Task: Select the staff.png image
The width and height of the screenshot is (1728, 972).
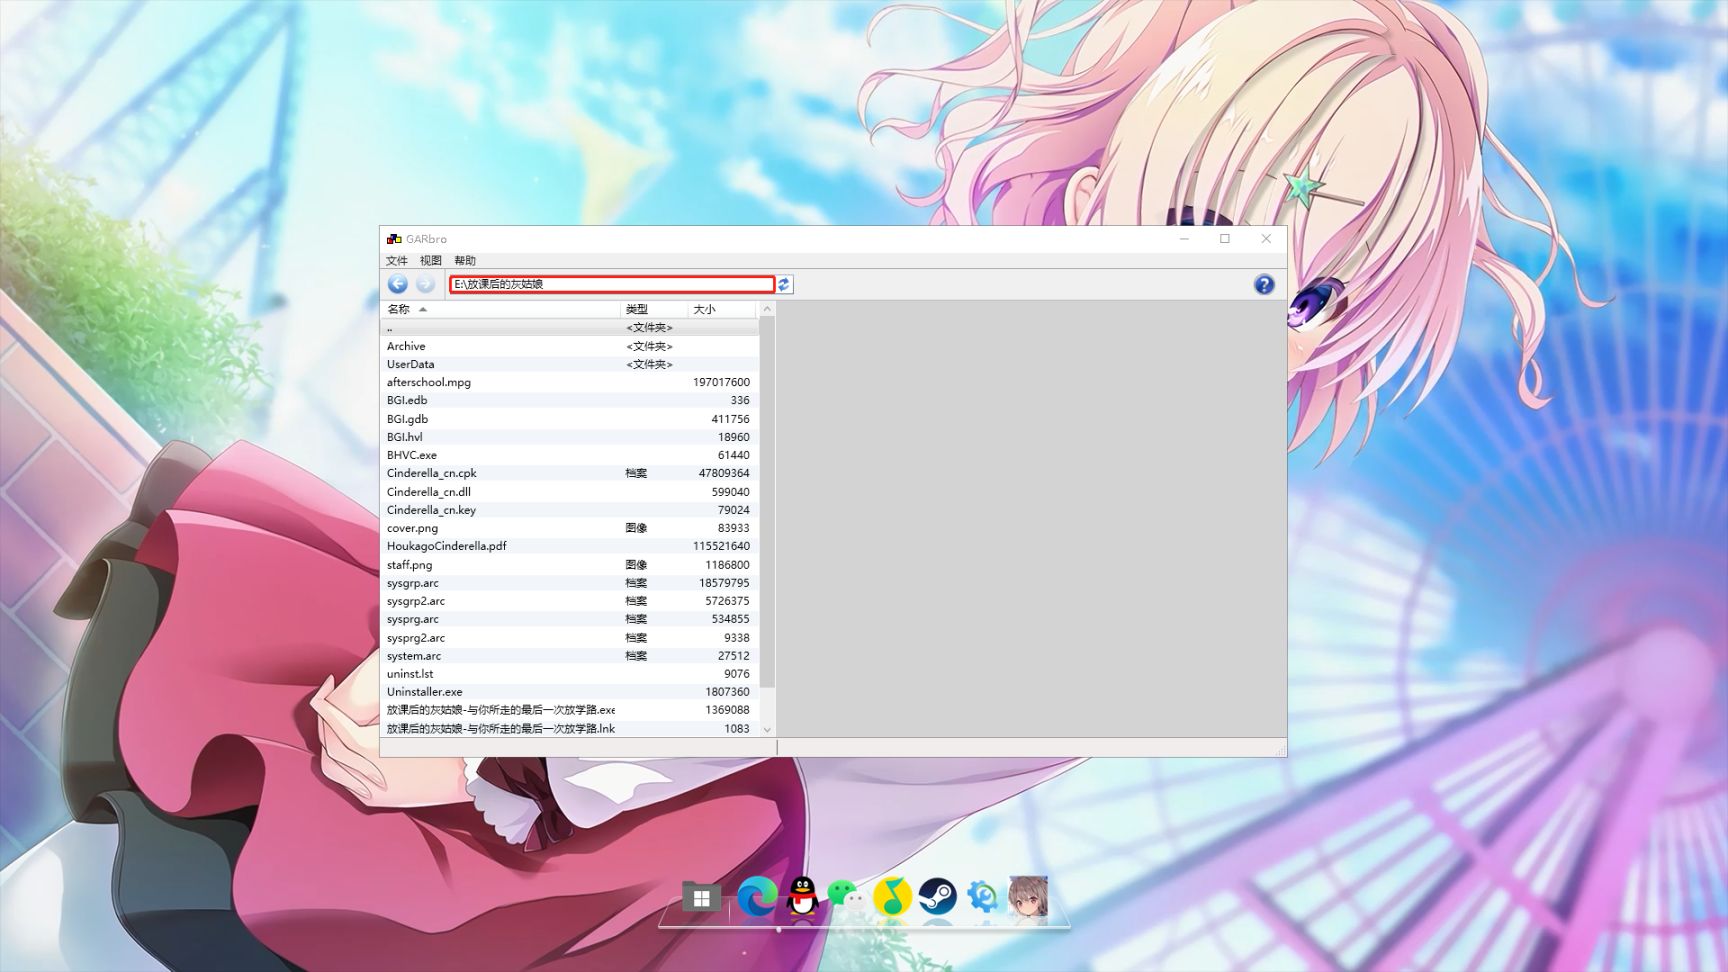Action: (570, 565)
